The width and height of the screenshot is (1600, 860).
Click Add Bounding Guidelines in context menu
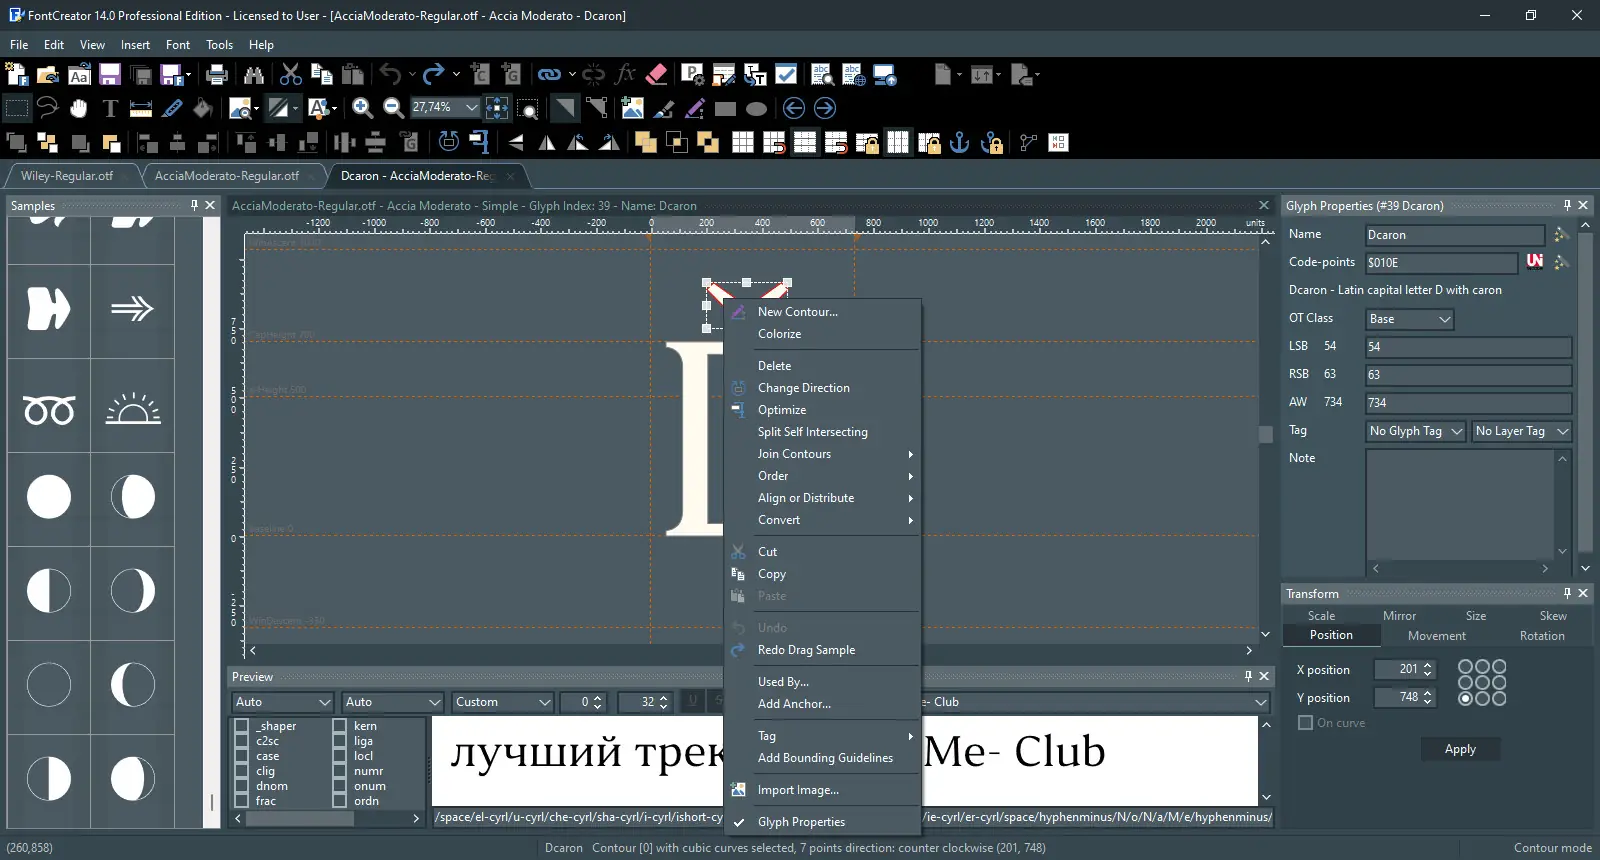click(x=822, y=758)
